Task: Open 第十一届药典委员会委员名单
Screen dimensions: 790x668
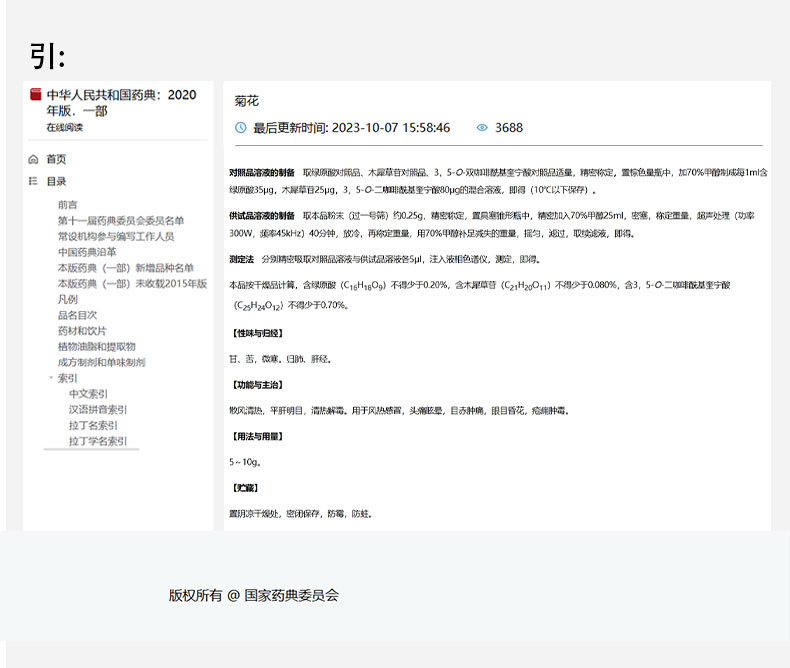Action: (x=120, y=220)
